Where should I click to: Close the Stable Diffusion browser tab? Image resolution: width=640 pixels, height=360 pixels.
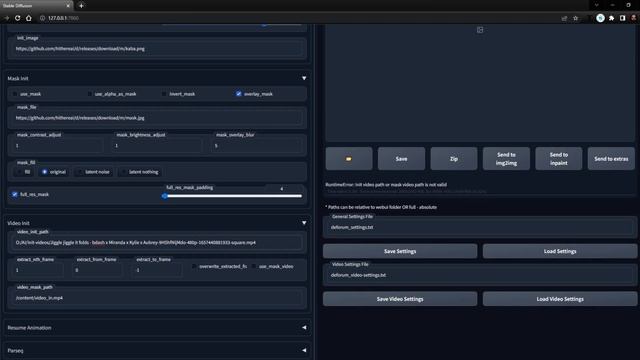coord(68,6)
